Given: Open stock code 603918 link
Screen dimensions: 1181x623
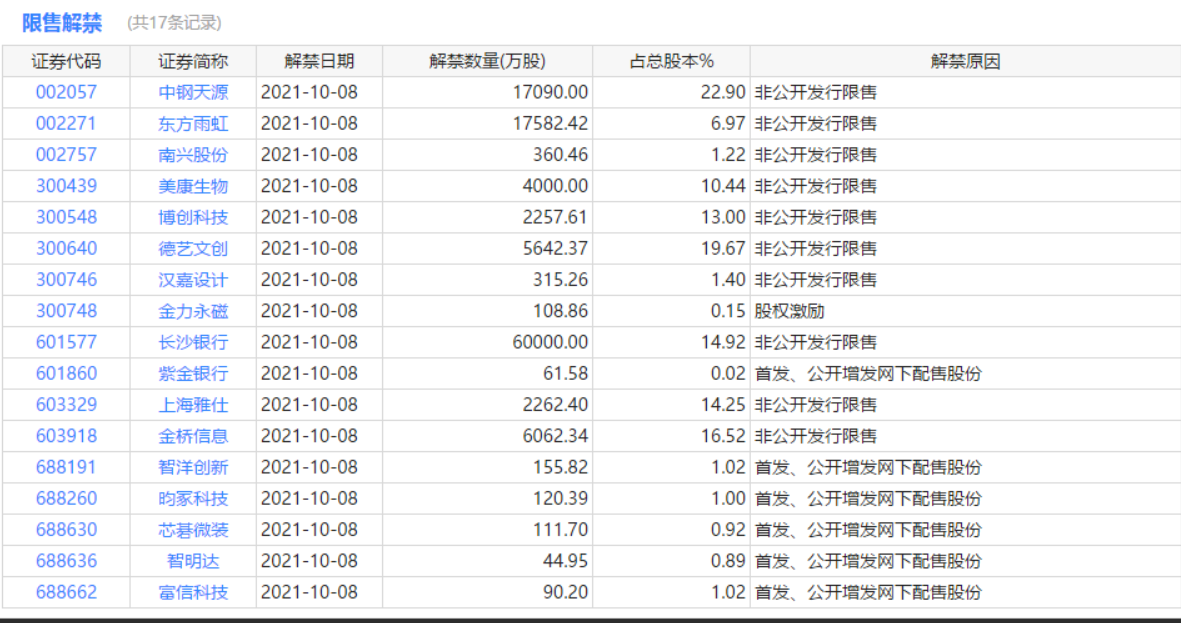Looking at the screenshot, I should coord(66,436).
